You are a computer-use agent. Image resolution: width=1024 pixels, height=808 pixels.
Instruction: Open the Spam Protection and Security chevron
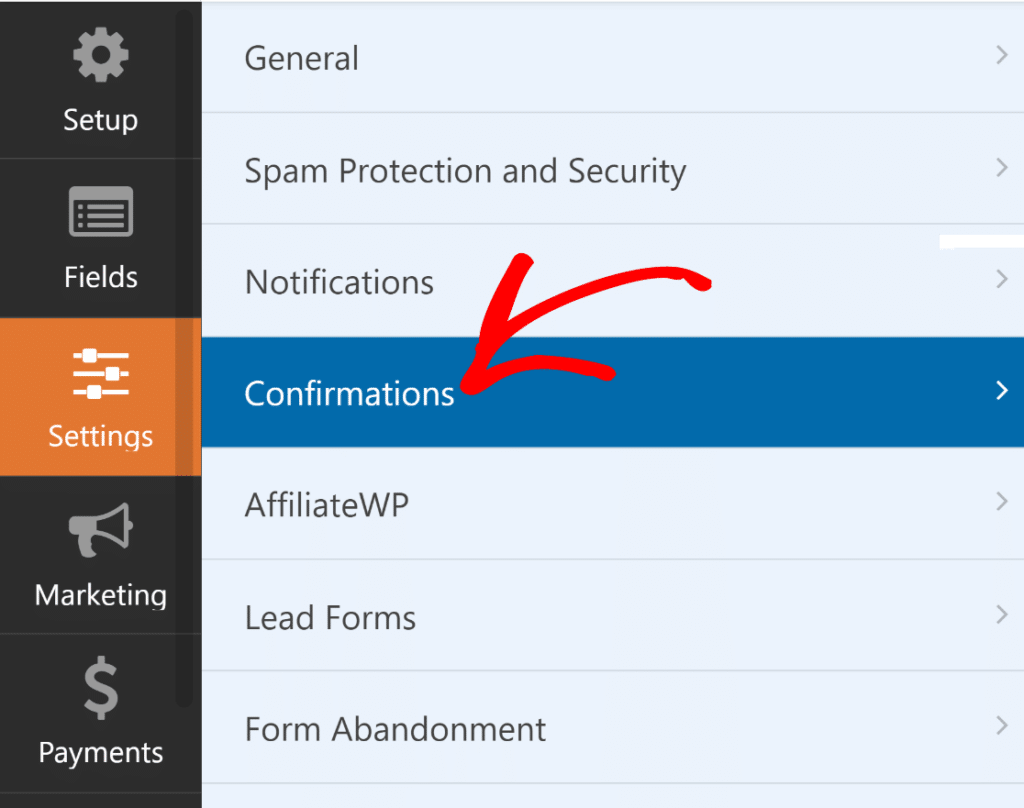click(x=1002, y=167)
